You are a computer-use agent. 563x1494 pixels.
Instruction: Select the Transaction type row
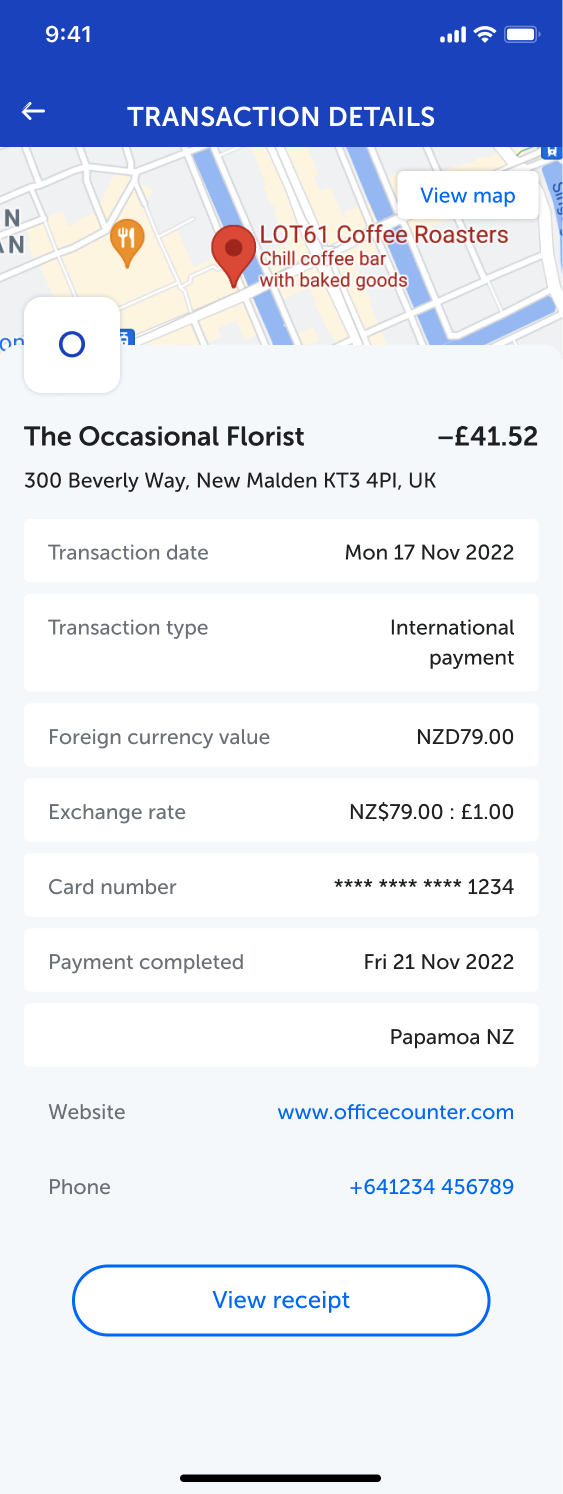coord(281,642)
